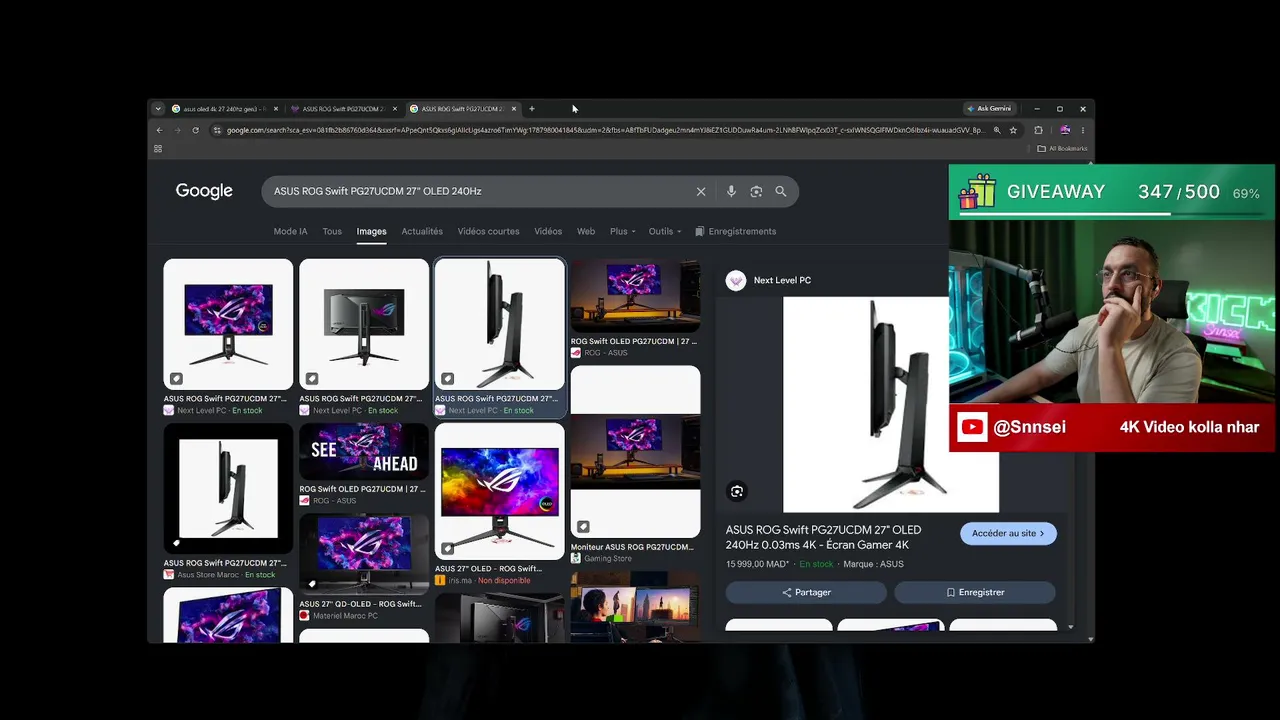This screenshot has width=1280, height=720.
Task: Open Chrome's three-dot menu
Action: click(1082, 130)
